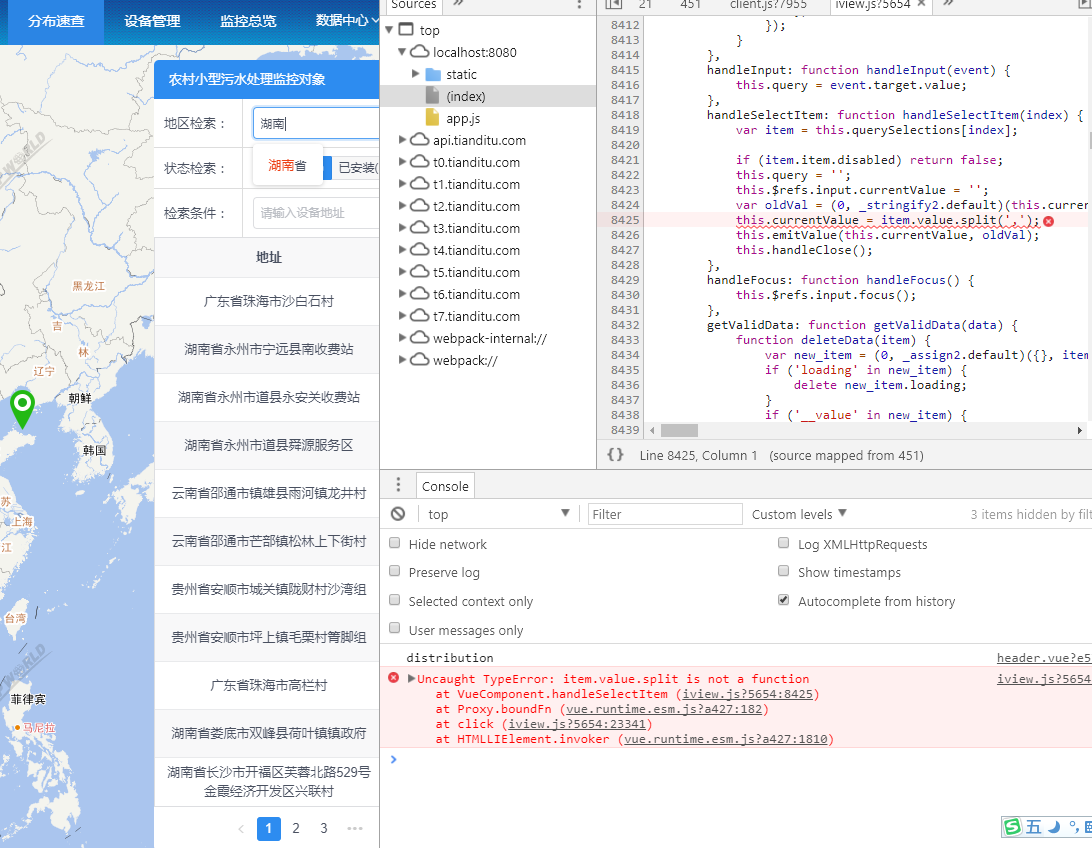
Task: Follow the iview.js?5654 error link
Action: tap(1044, 678)
